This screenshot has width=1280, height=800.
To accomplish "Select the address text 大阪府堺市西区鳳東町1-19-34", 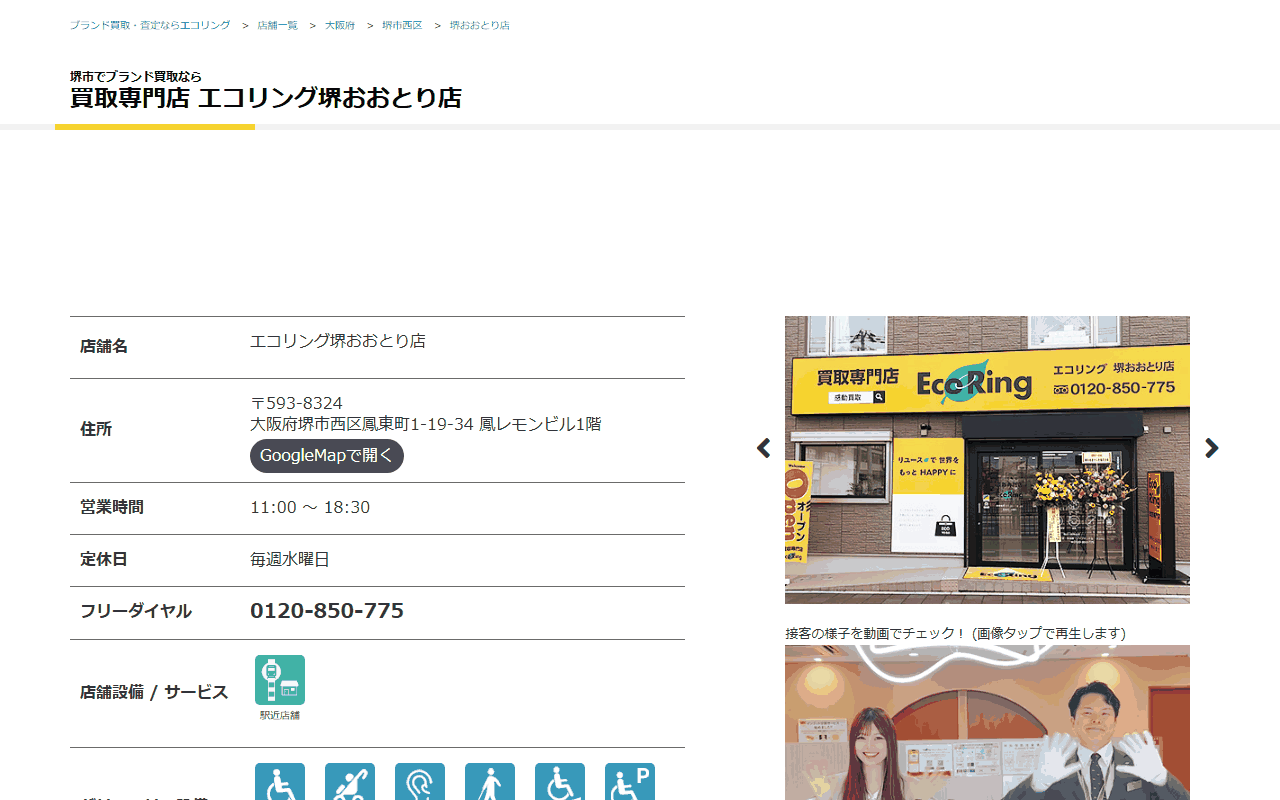I will click(362, 424).
